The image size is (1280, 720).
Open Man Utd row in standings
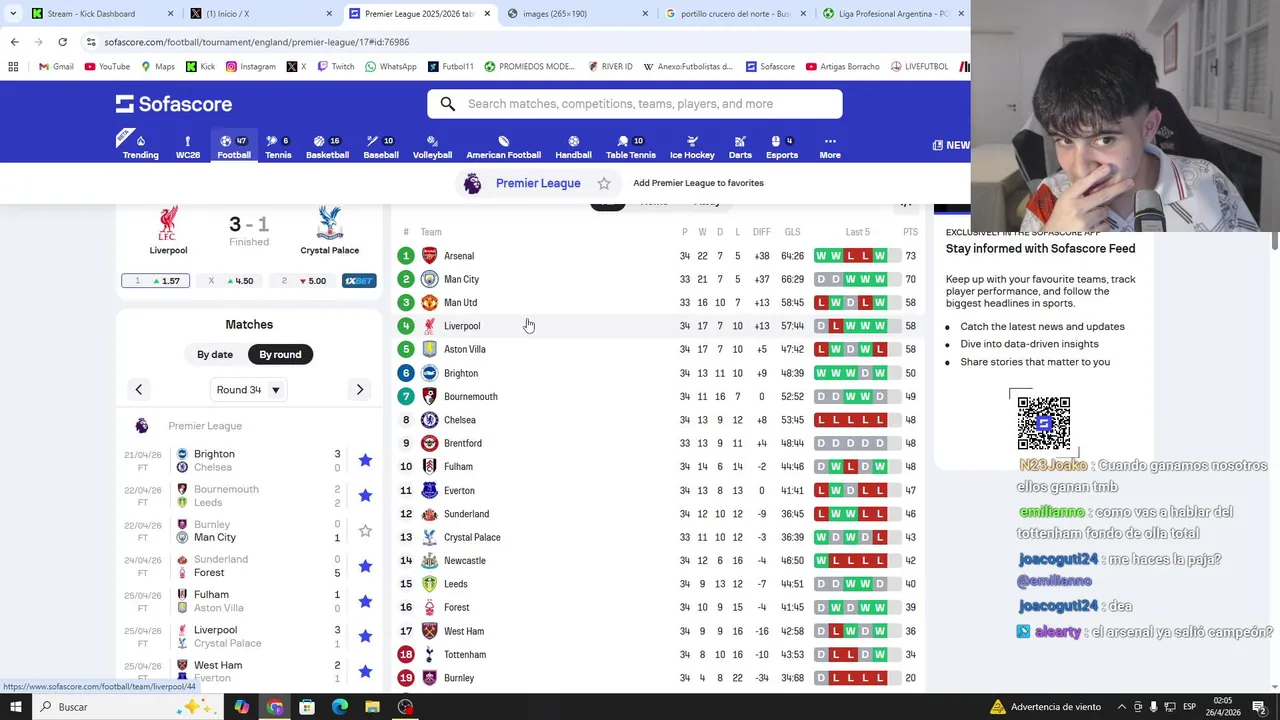click(x=658, y=302)
